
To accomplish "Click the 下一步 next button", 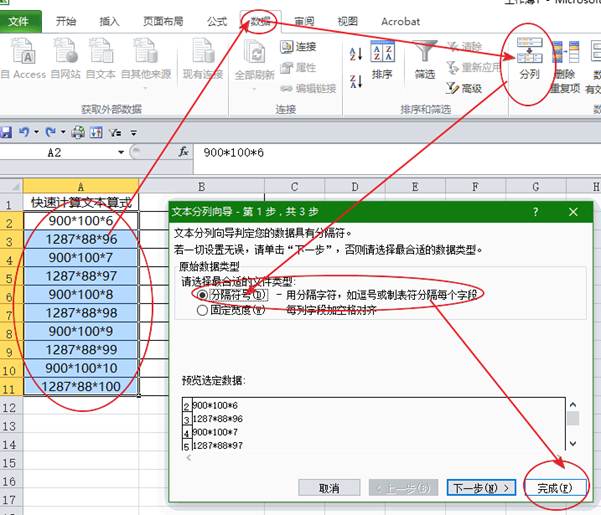I will coord(481,487).
